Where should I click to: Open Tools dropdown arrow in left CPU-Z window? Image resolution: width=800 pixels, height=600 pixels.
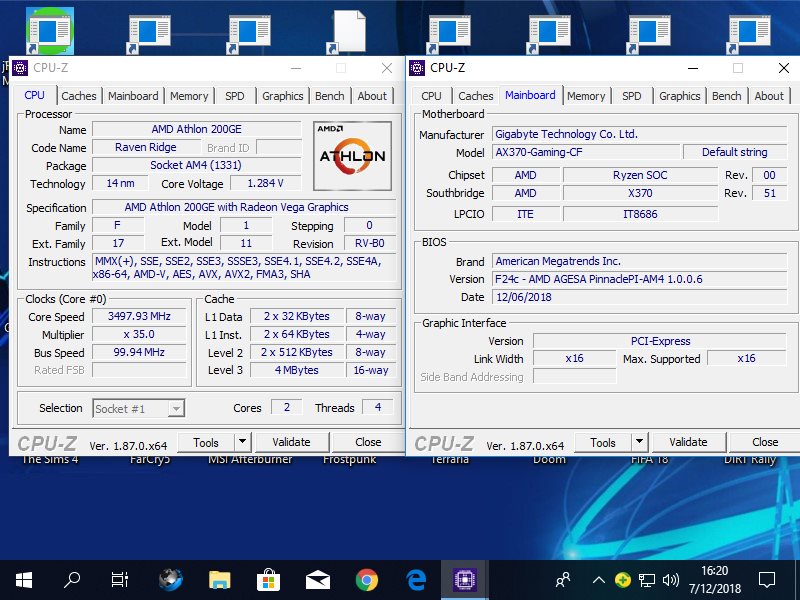pos(243,442)
